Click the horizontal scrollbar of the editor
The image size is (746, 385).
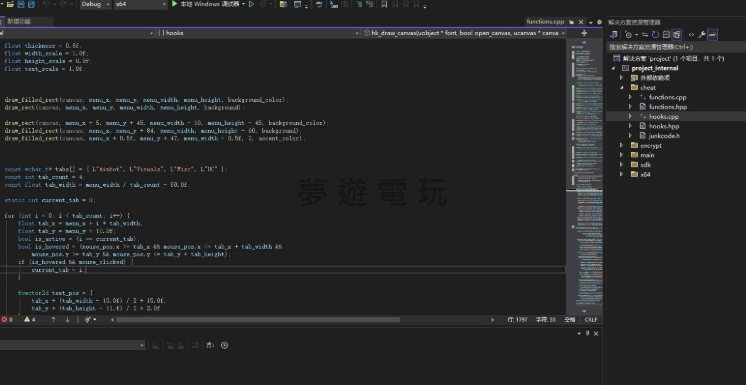(x=258, y=320)
